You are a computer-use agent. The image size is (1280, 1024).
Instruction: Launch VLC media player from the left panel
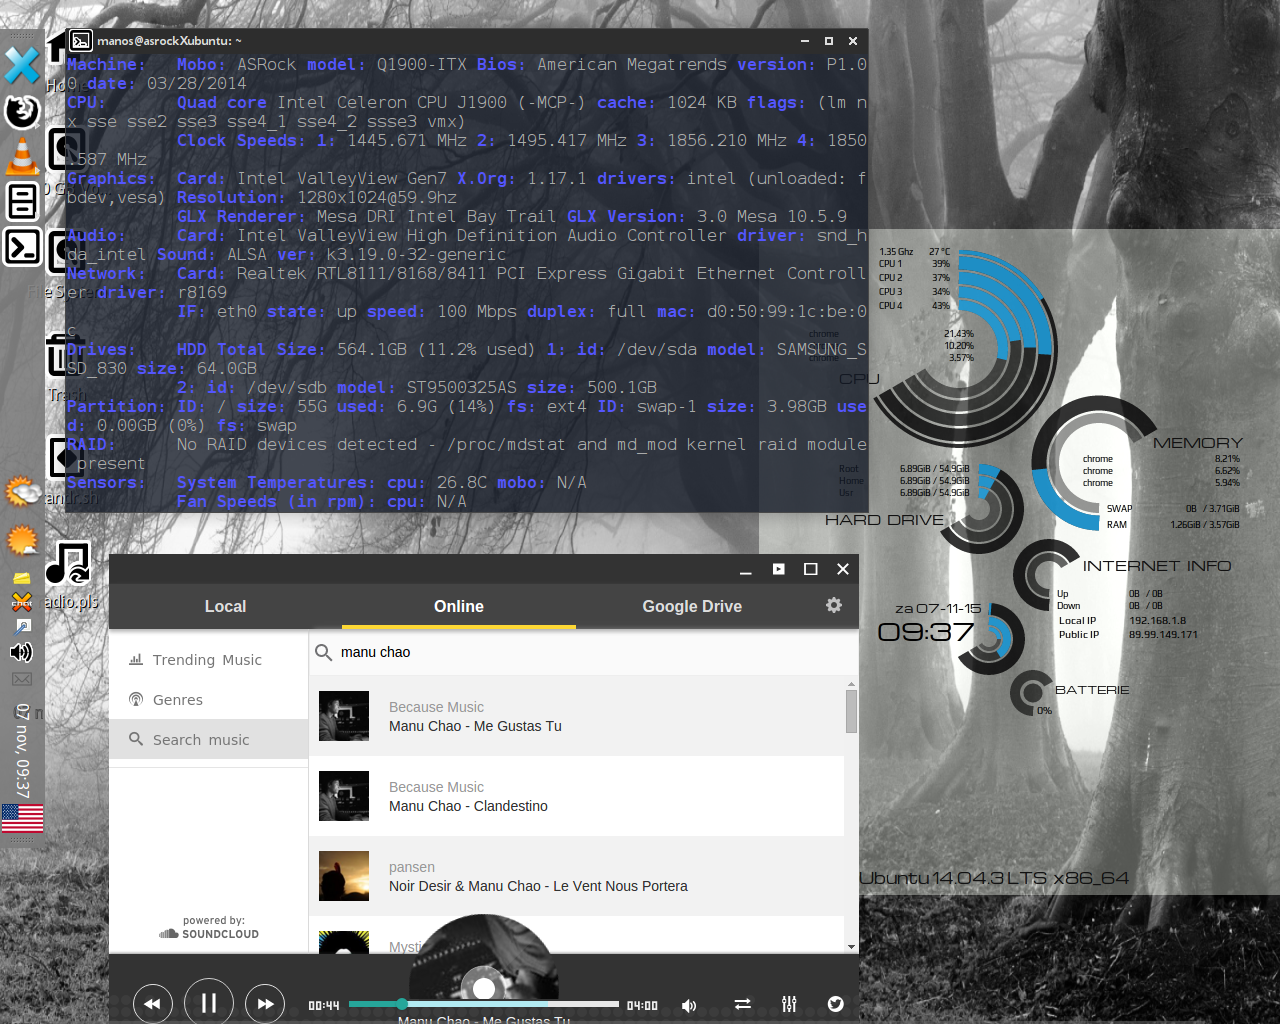pos(22,156)
